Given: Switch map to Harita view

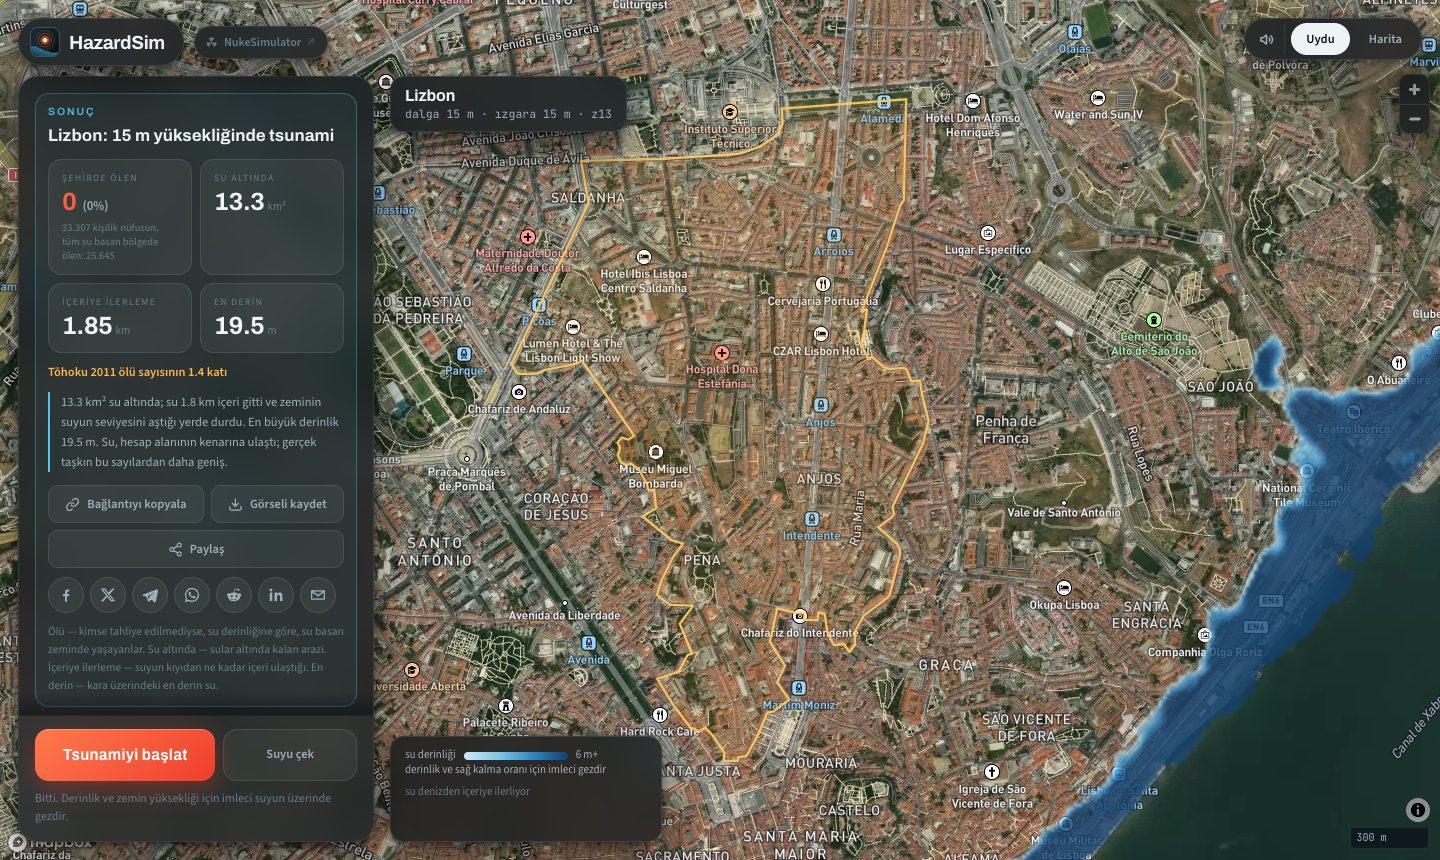Looking at the screenshot, I should point(1385,39).
